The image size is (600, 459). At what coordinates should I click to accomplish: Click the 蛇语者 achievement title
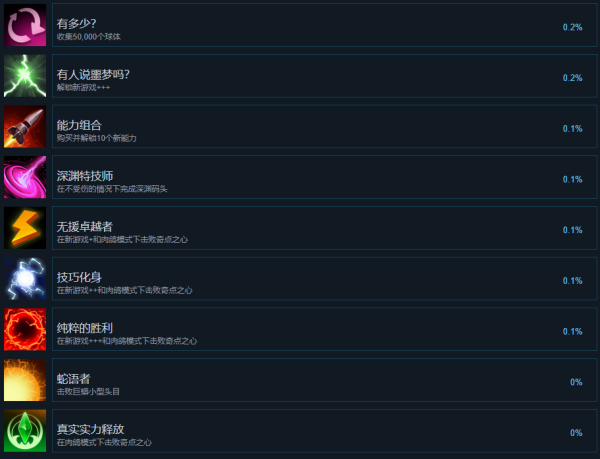(73, 379)
